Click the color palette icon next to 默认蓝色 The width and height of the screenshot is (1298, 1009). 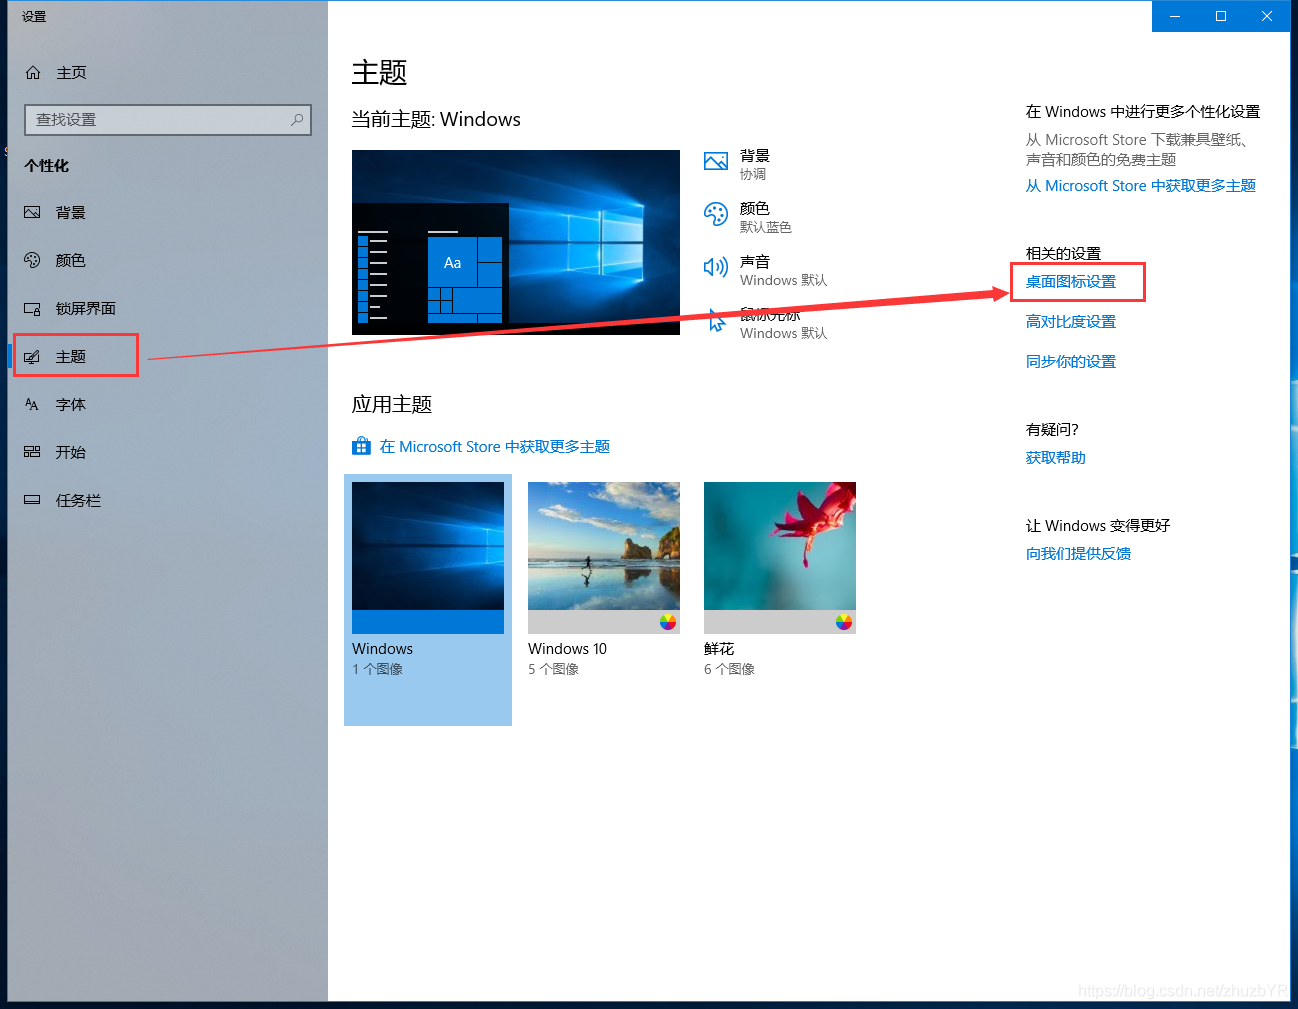[716, 214]
